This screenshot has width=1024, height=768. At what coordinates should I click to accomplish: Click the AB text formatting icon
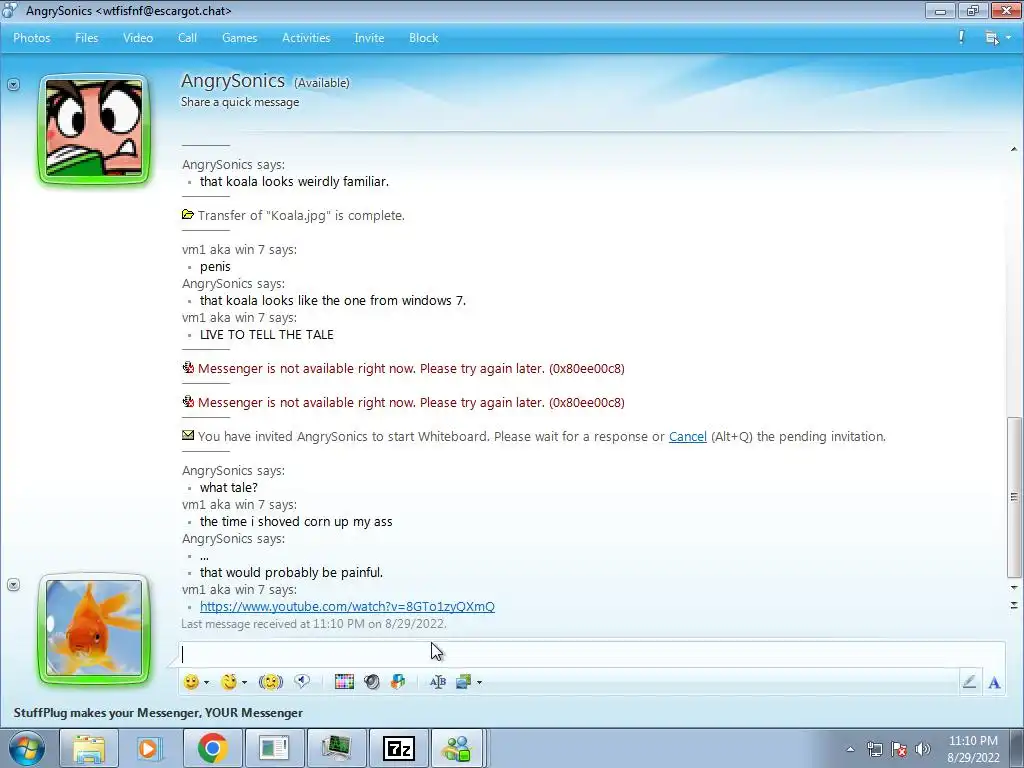pyautogui.click(x=438, y=682)
